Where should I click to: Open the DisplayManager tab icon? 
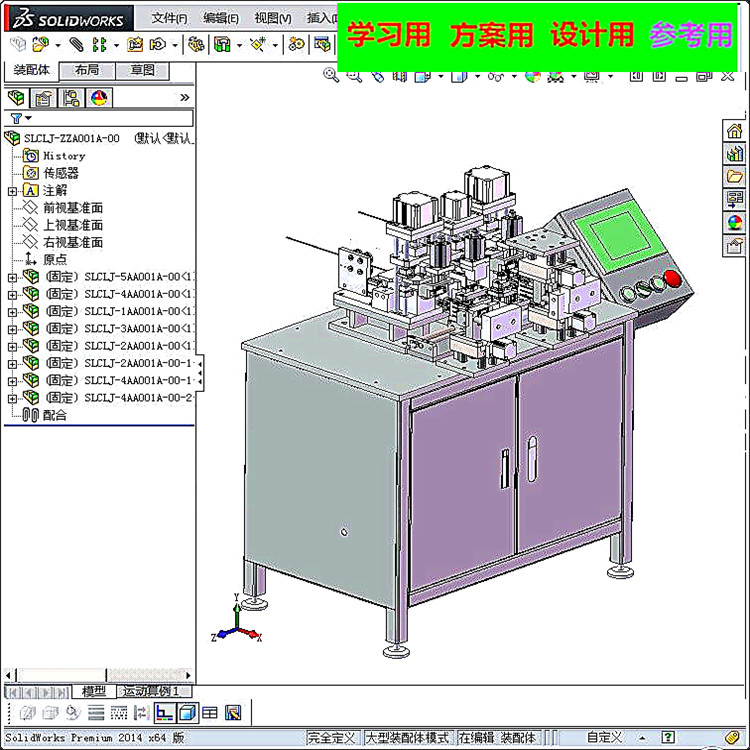coord(99,98)
